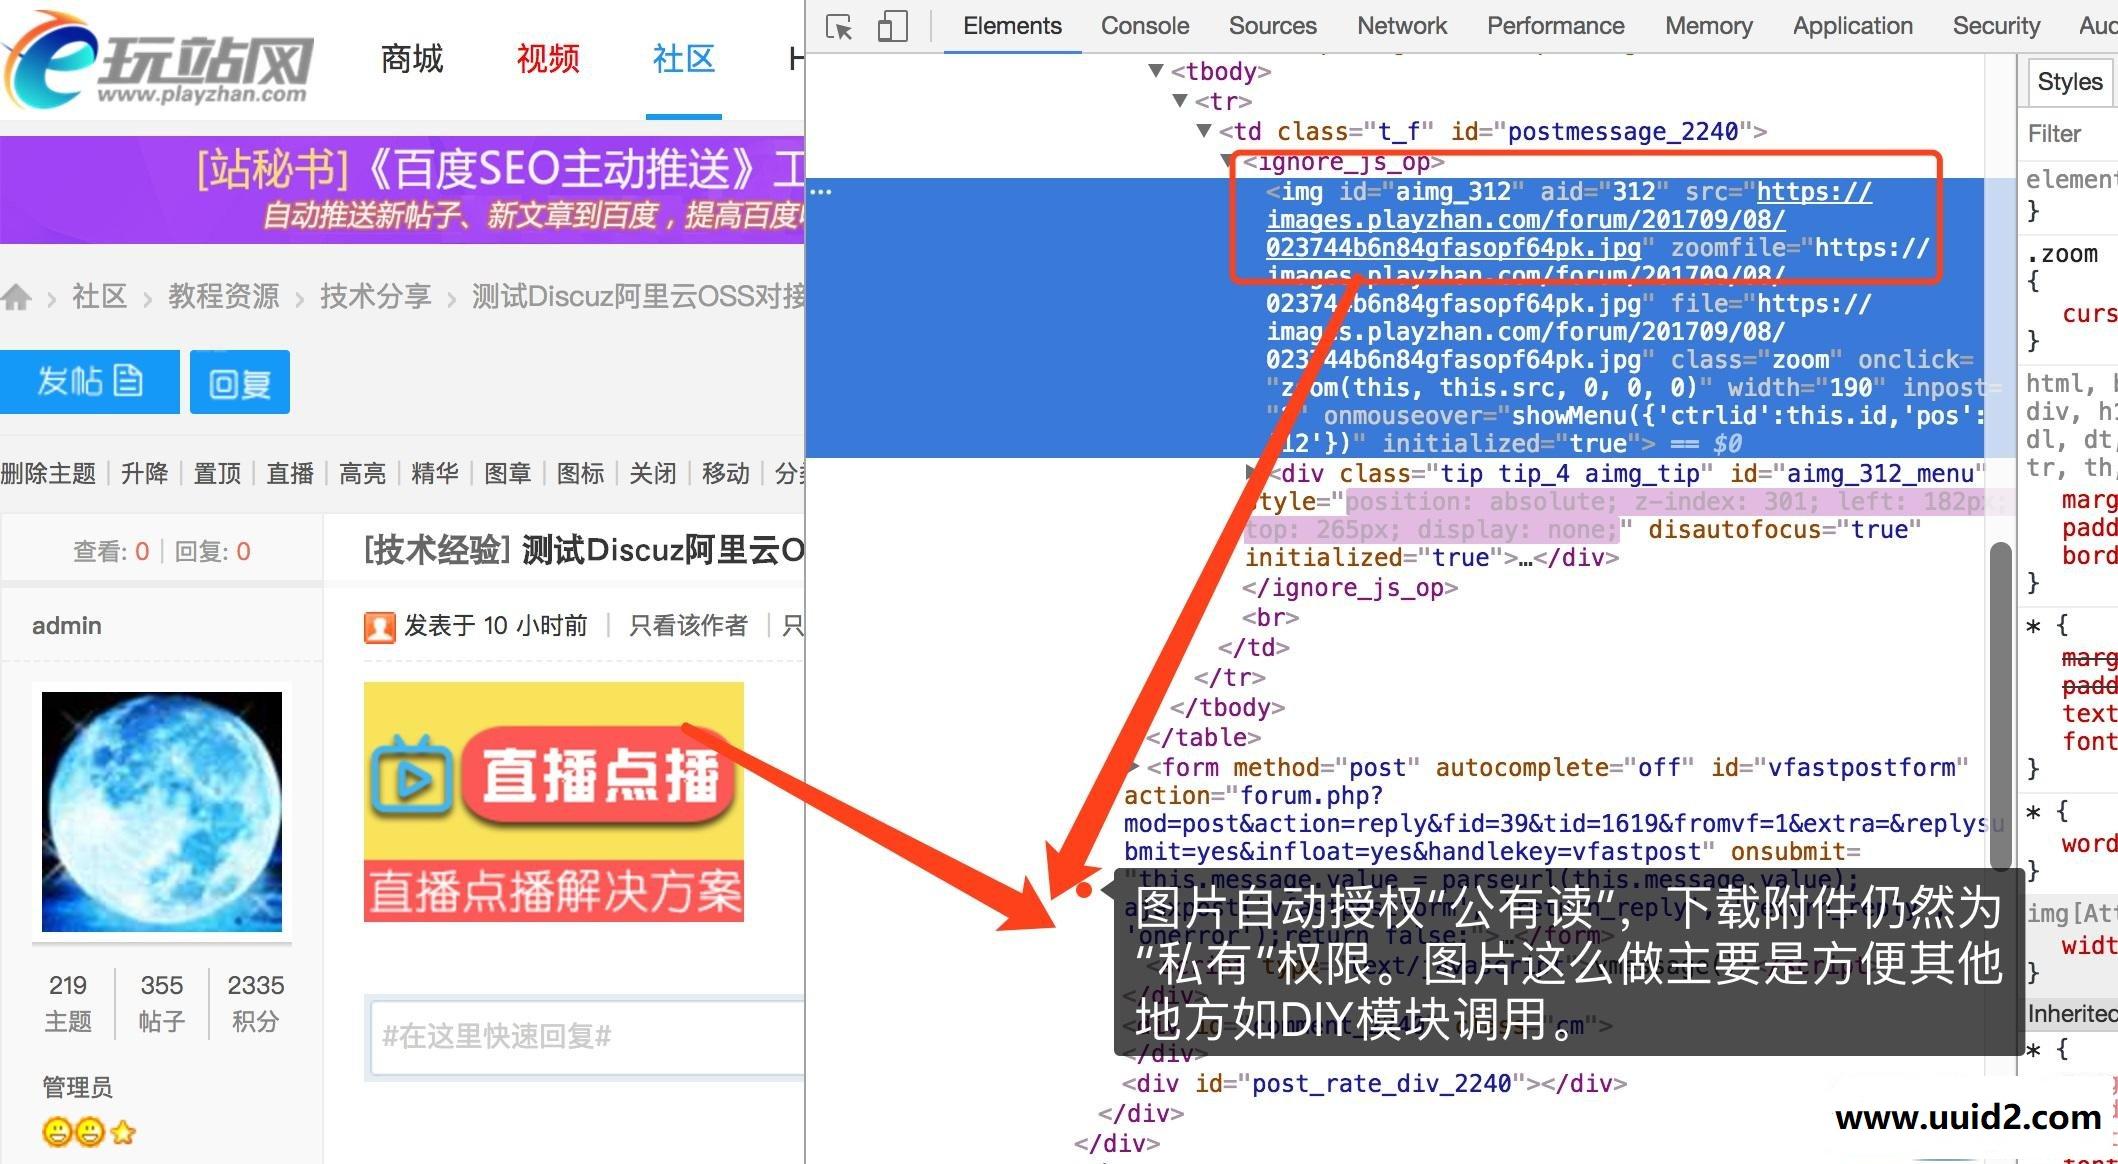The image size is (2118, 1164).
Task: Toggle the device toolbar in DevTools
Action: point(893,27)
